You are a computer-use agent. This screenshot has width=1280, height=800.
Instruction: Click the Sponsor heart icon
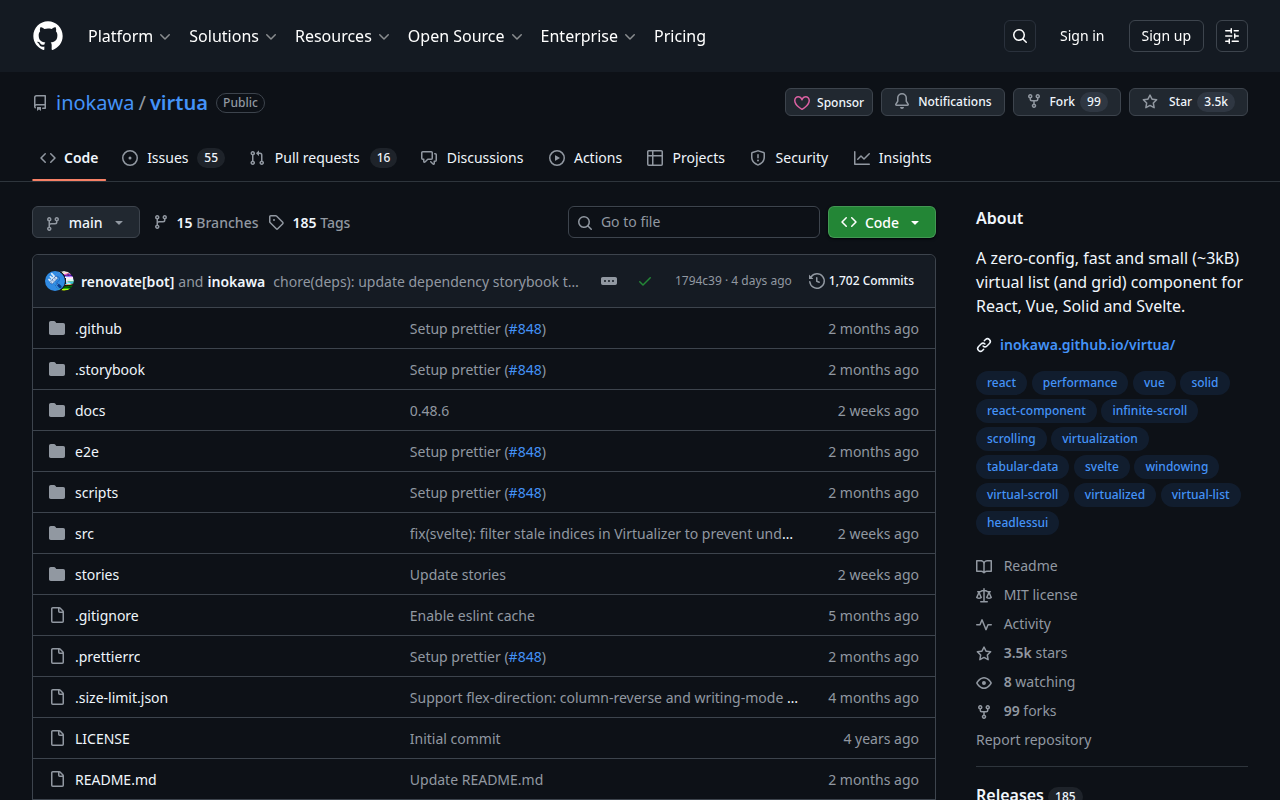(x=802, y=102)
